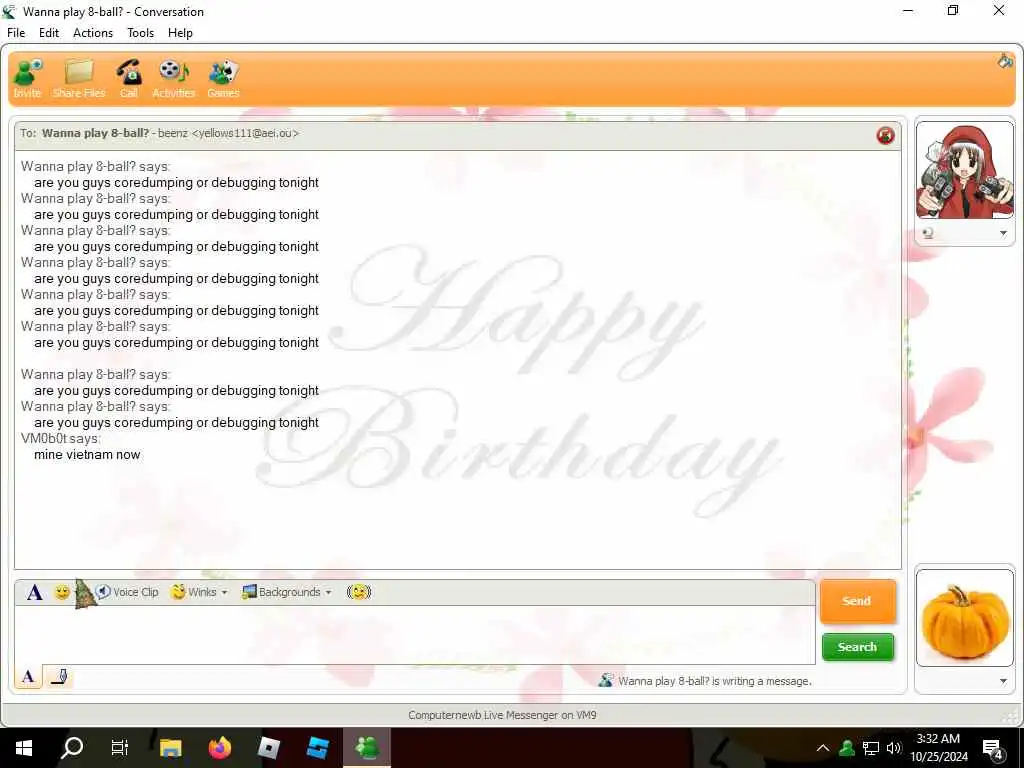Image resolution: width=1024 pixels, height=768 pixels.
Task: Switch to text input mode tab
Action: 28,676
